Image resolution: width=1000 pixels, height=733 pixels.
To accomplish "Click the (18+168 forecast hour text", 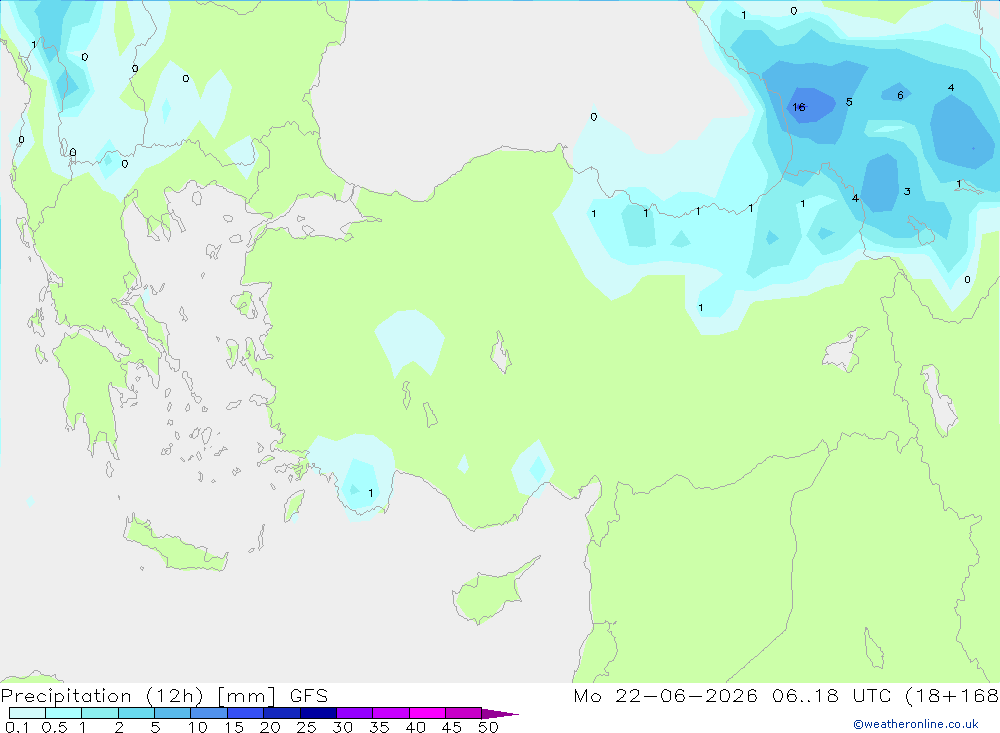I will [x=952, y=695].
